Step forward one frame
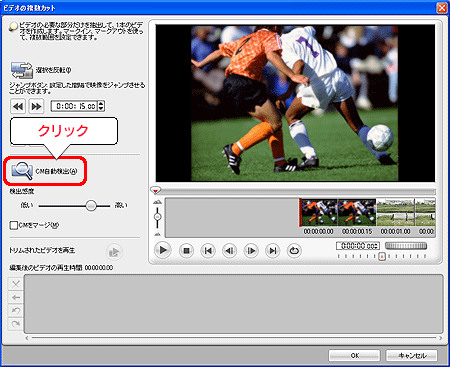Image resolution: width=450 pixels, height=367 pixels. pos(251,250)
